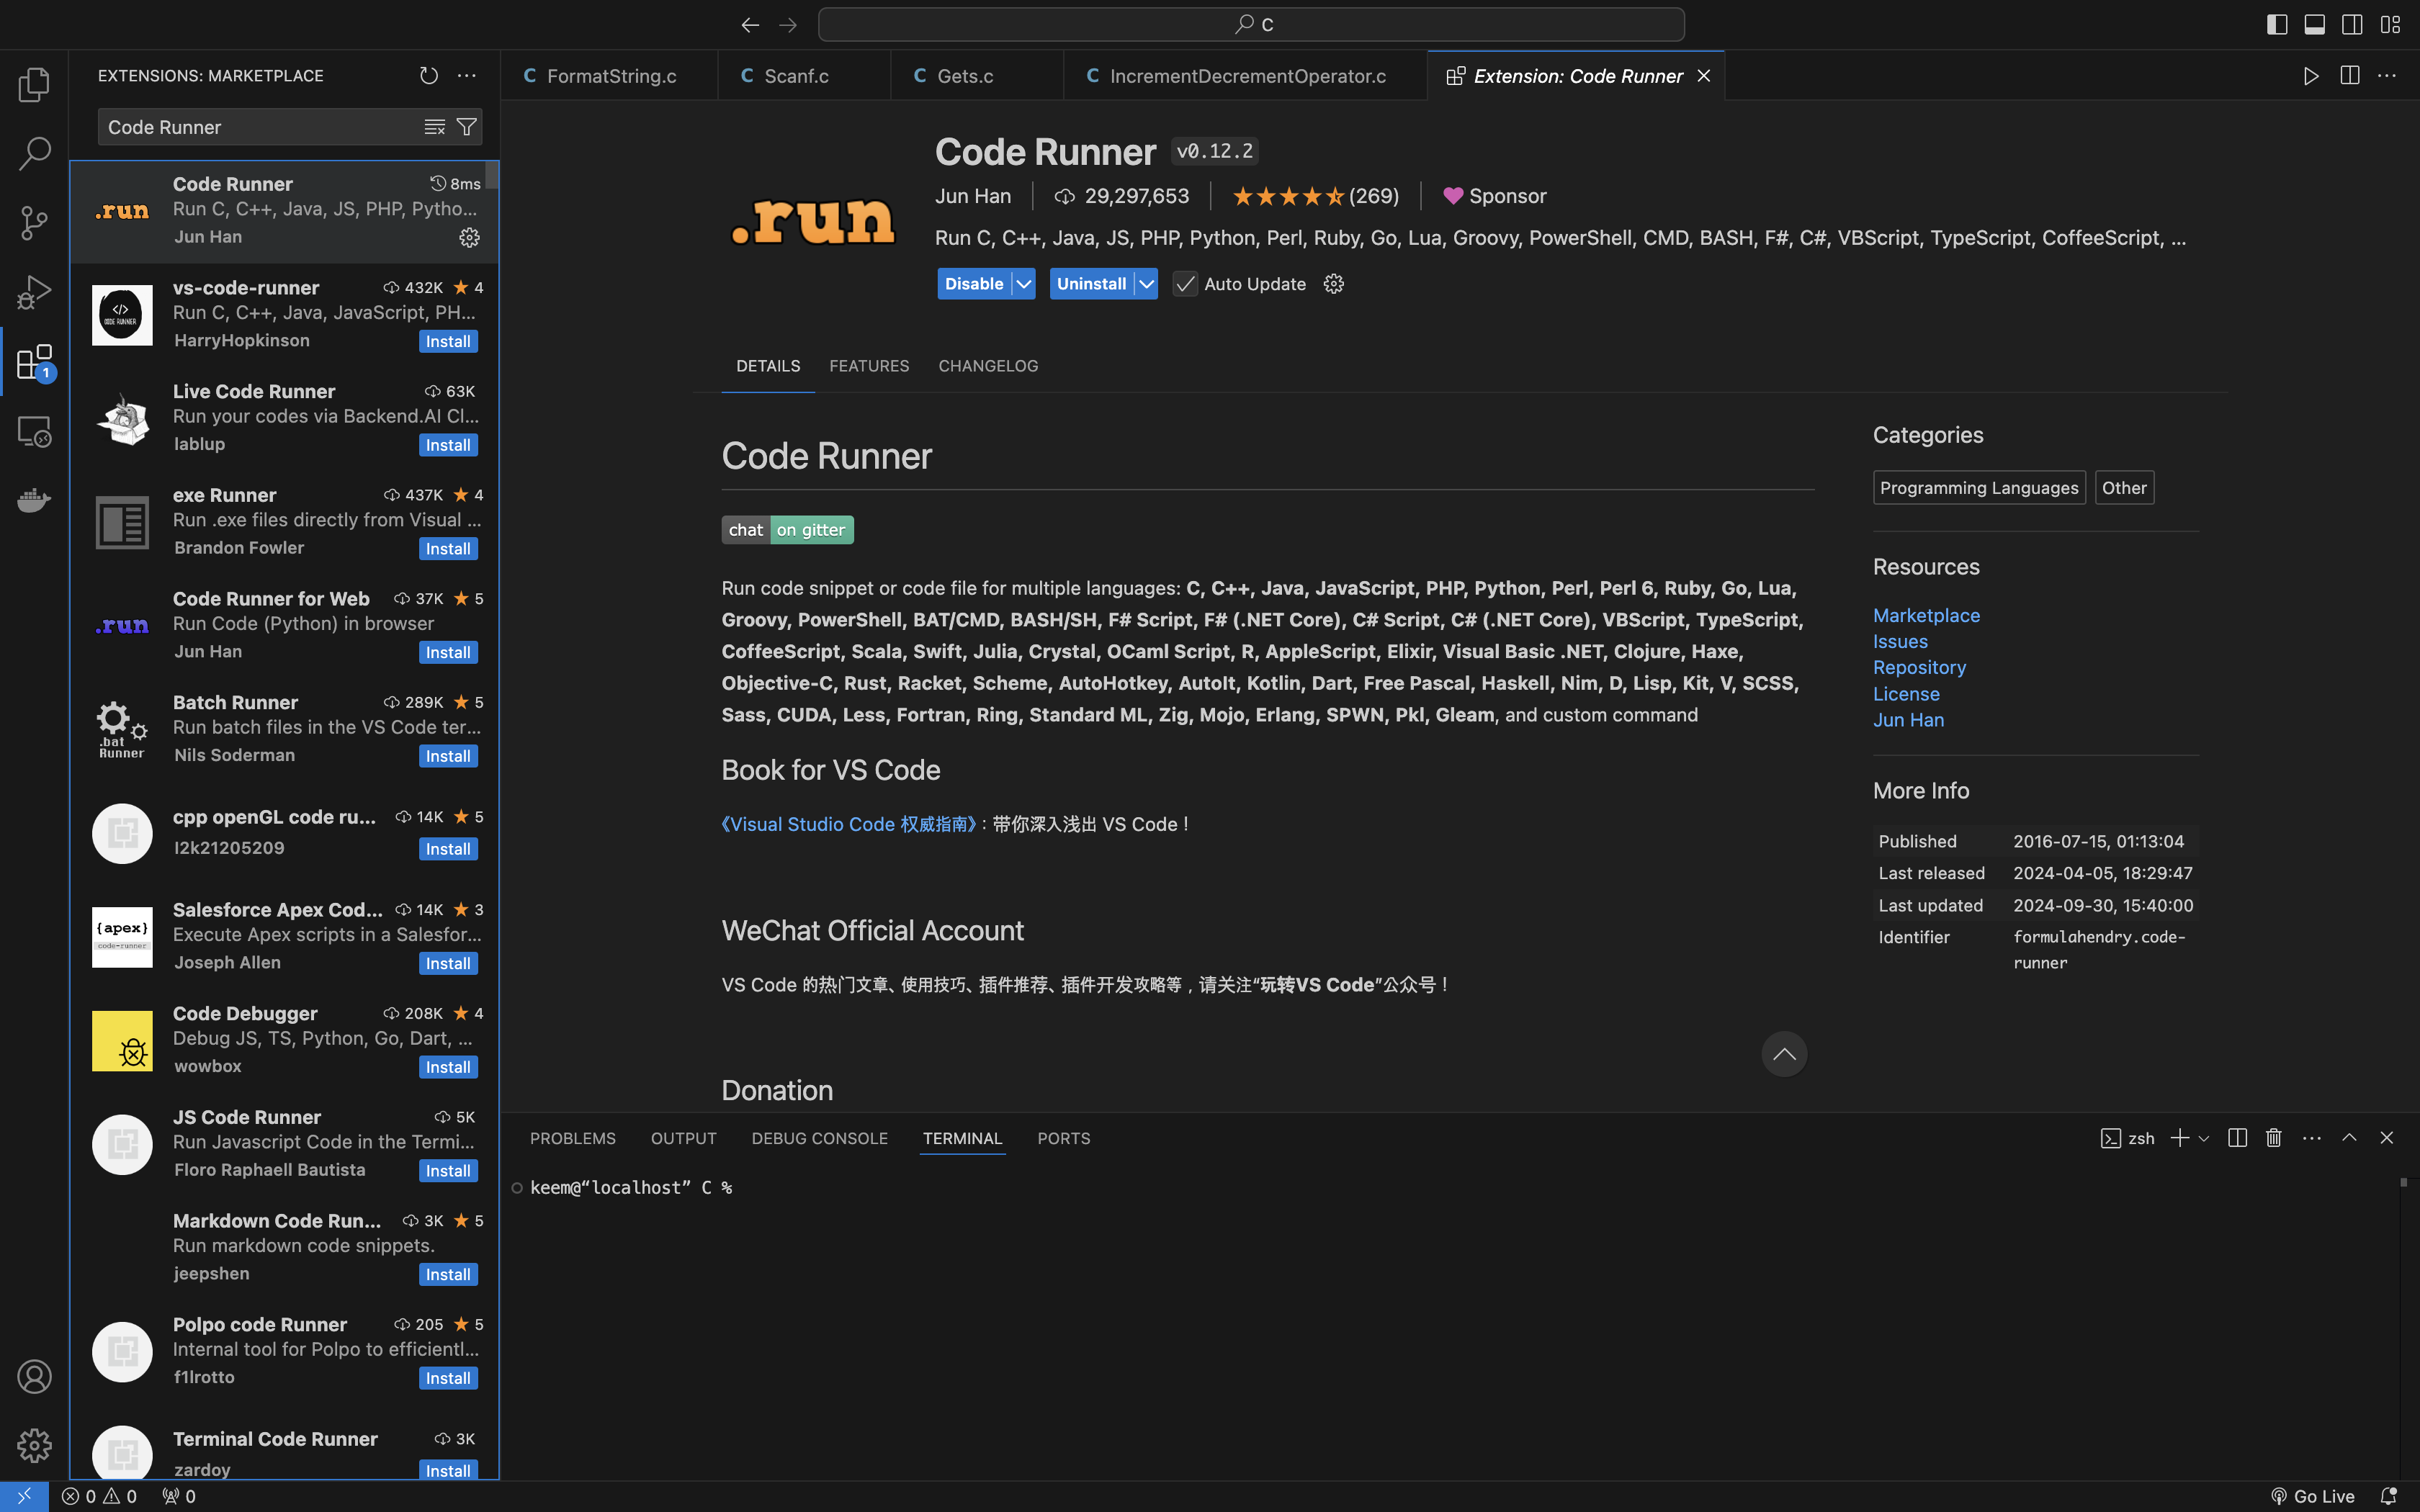Screen dimensions: 2420x1512
Task: Click extensions list scrollbar thumb
Action: [492, 175]
